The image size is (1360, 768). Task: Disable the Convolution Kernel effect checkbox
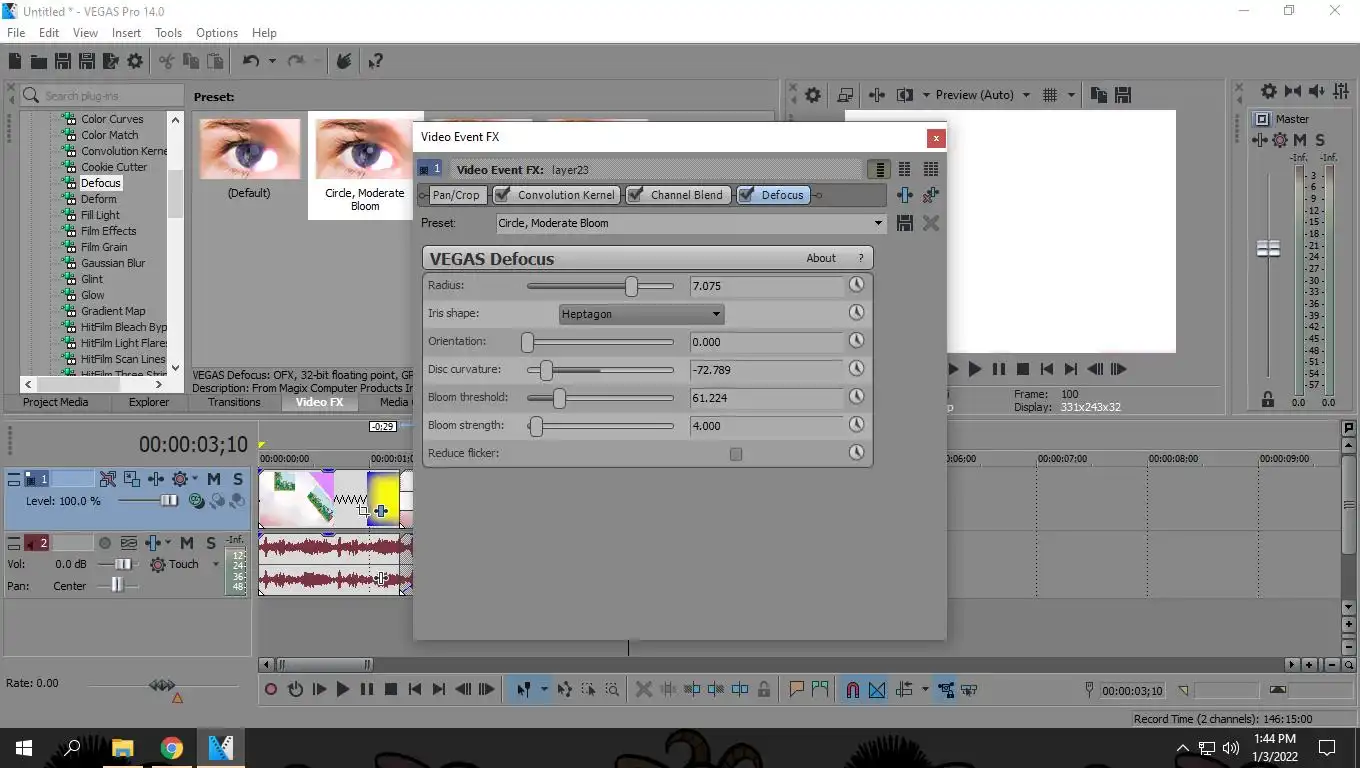coord(502,195)
